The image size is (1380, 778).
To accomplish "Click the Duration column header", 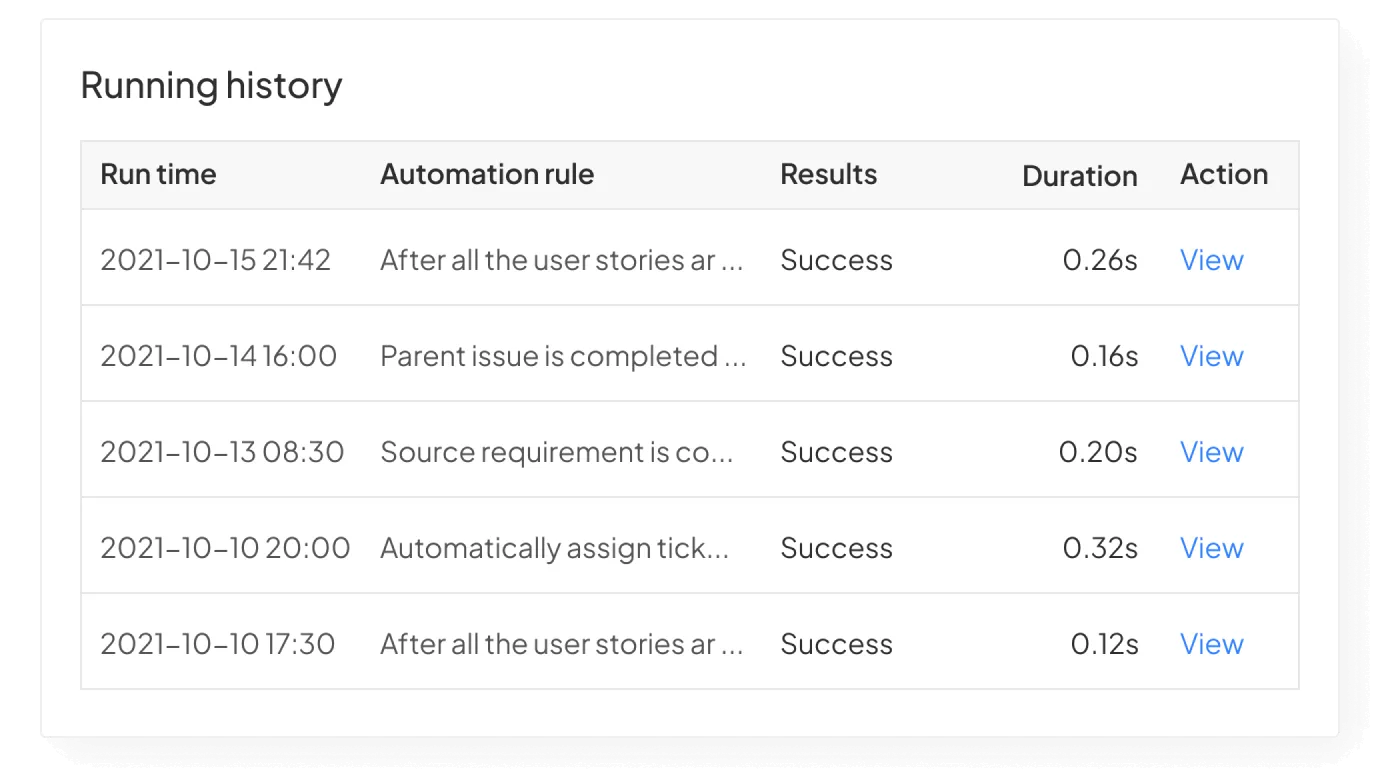I will [1079, 176].
